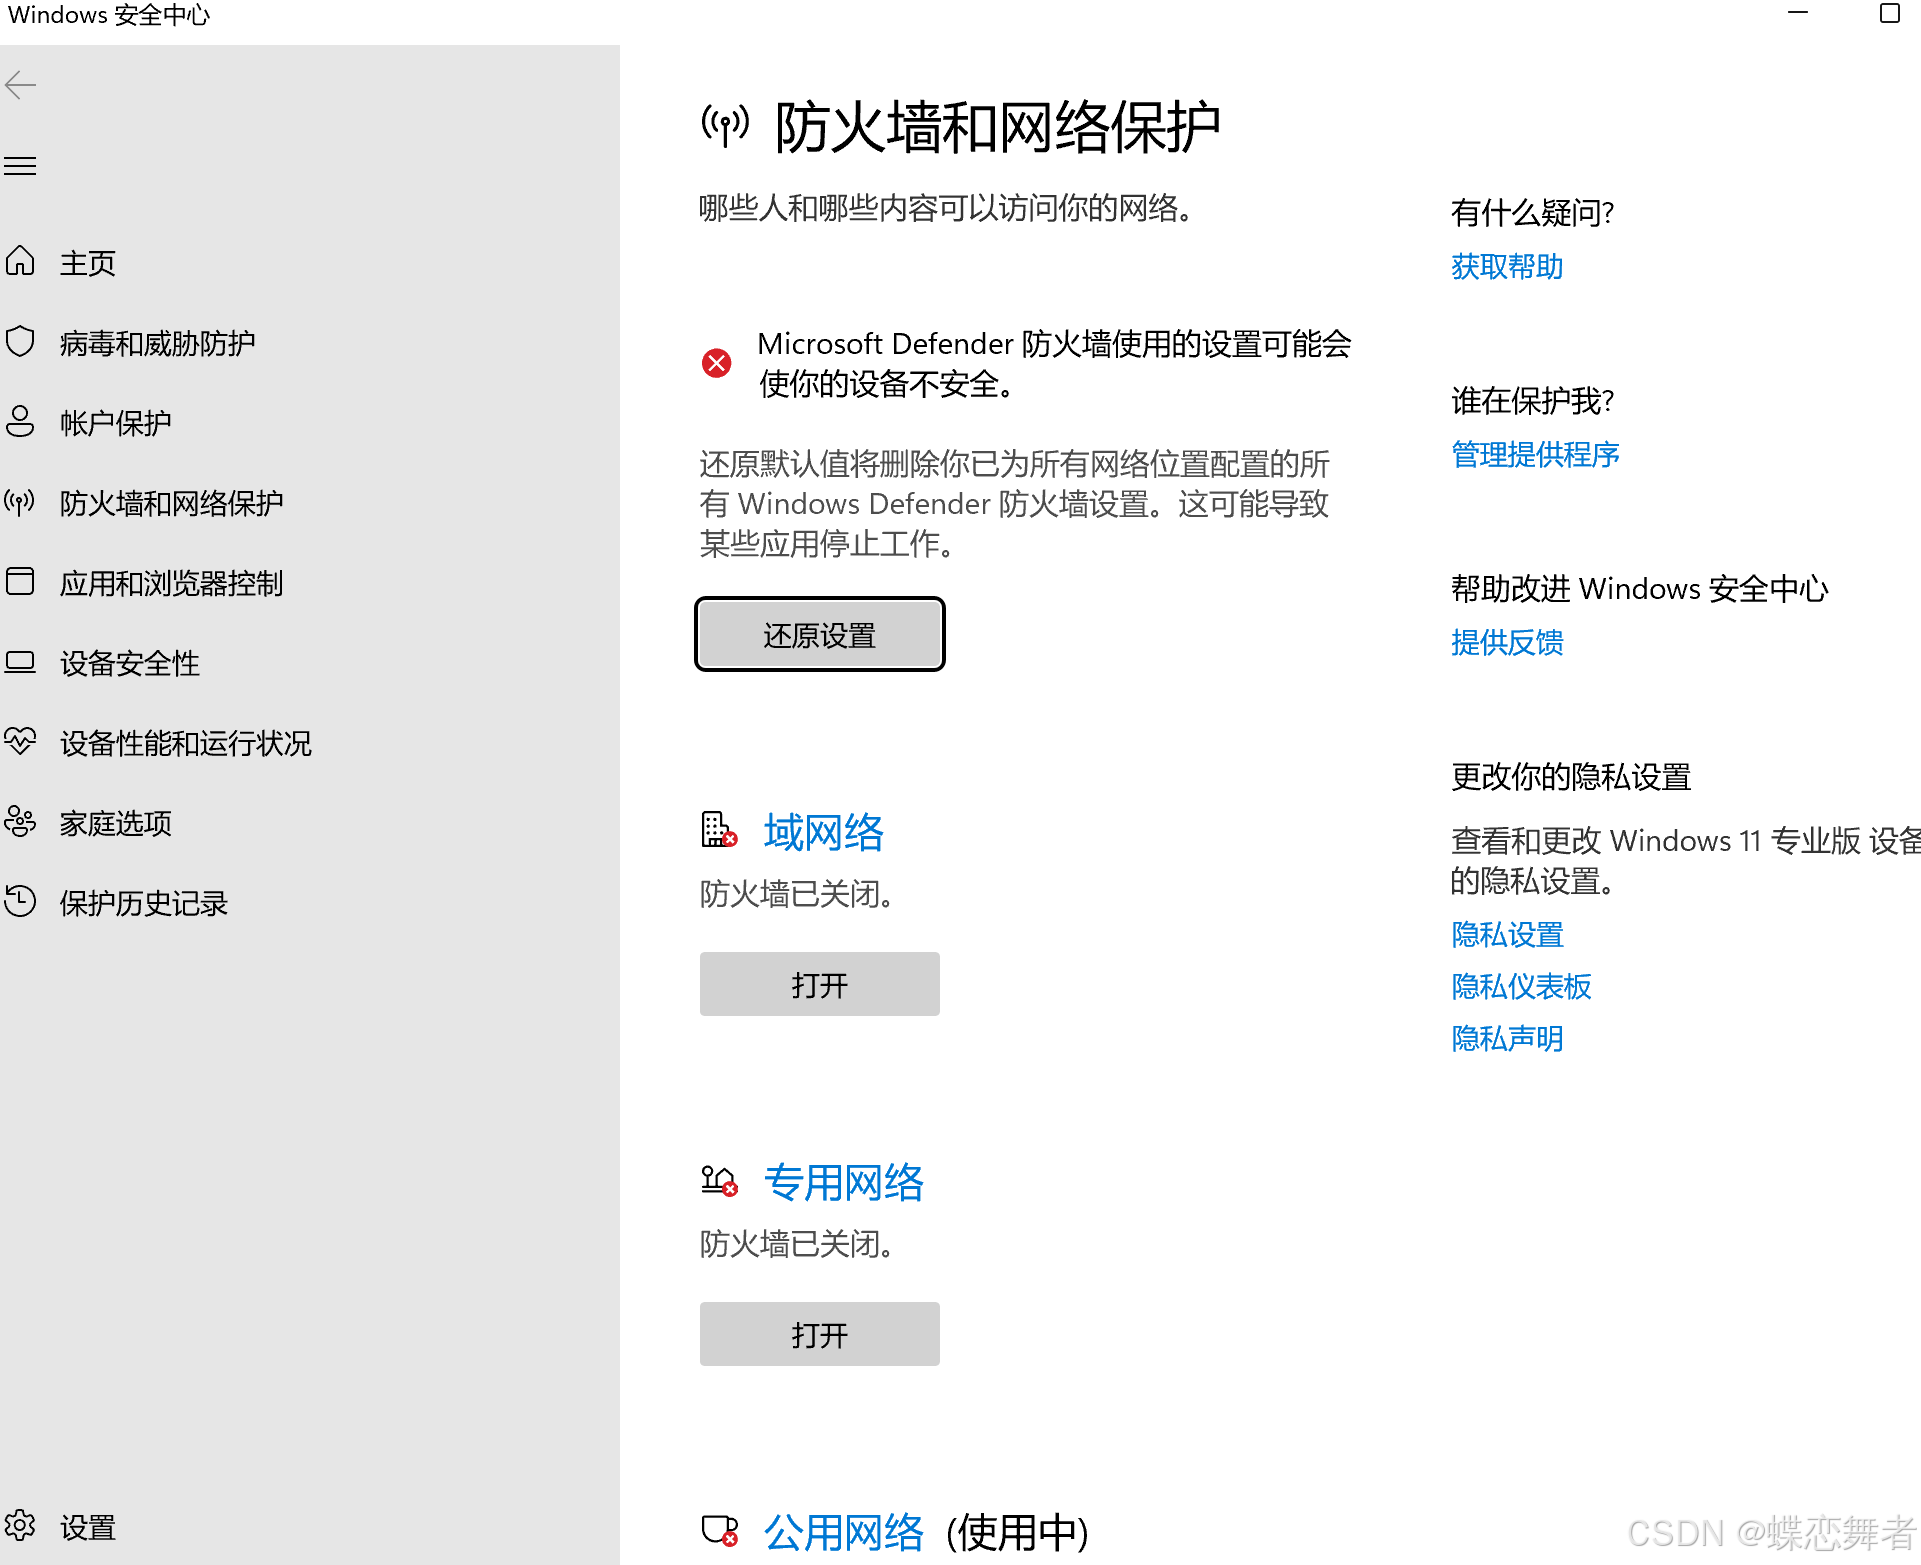The width and height of the screenshot is (1921, 1565).
Task: Select 保护历史记录 sidebar entry
Action: (144, 903)
